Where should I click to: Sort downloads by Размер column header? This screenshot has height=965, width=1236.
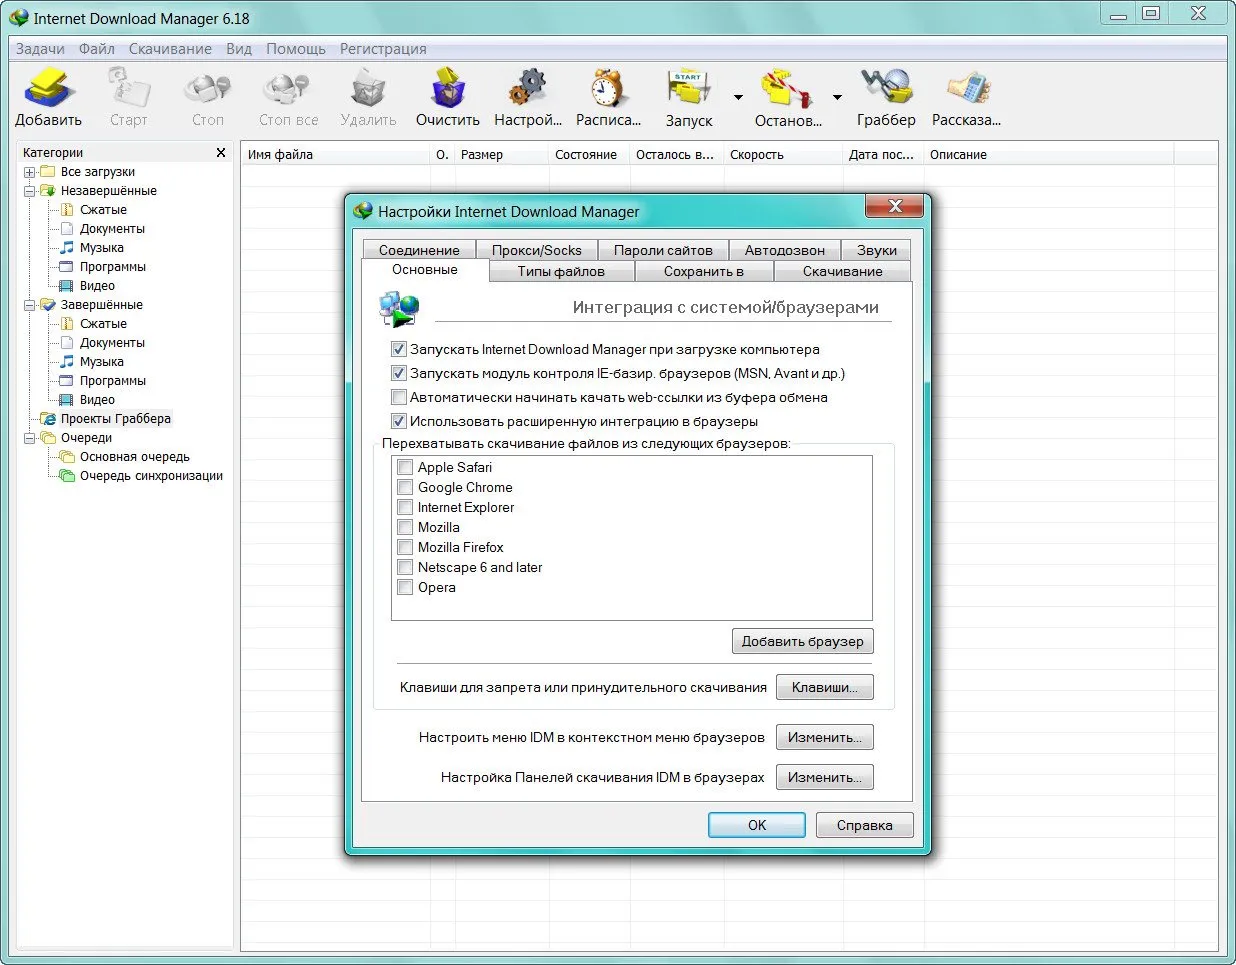point(502,154)
